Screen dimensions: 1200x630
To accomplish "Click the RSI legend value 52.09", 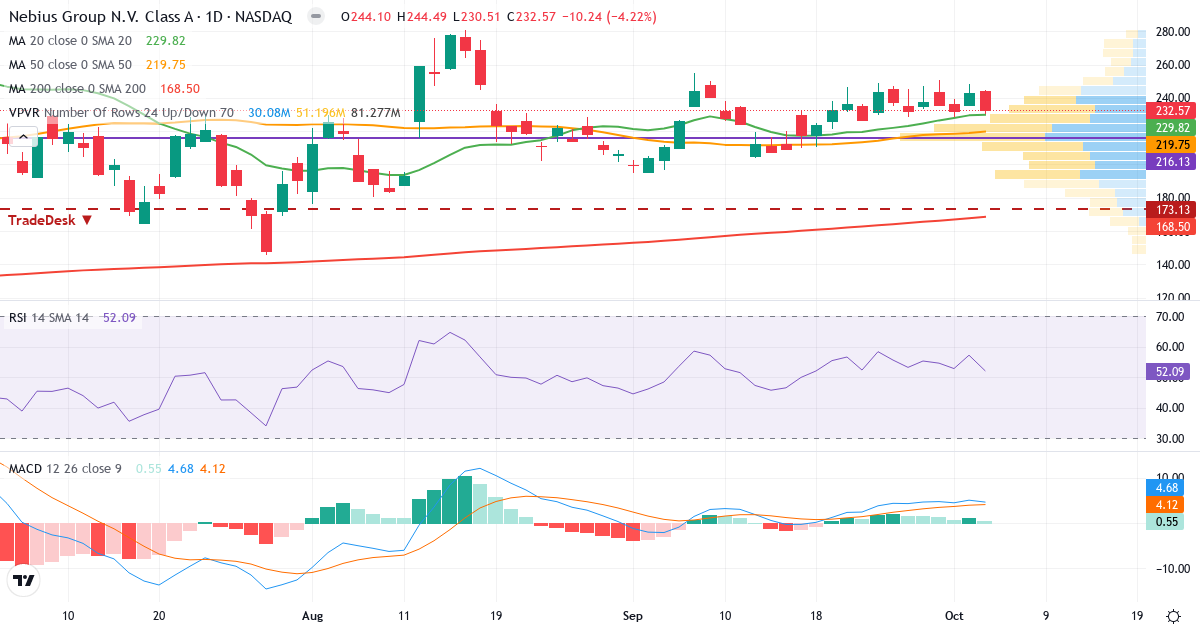I will [119, 317].
